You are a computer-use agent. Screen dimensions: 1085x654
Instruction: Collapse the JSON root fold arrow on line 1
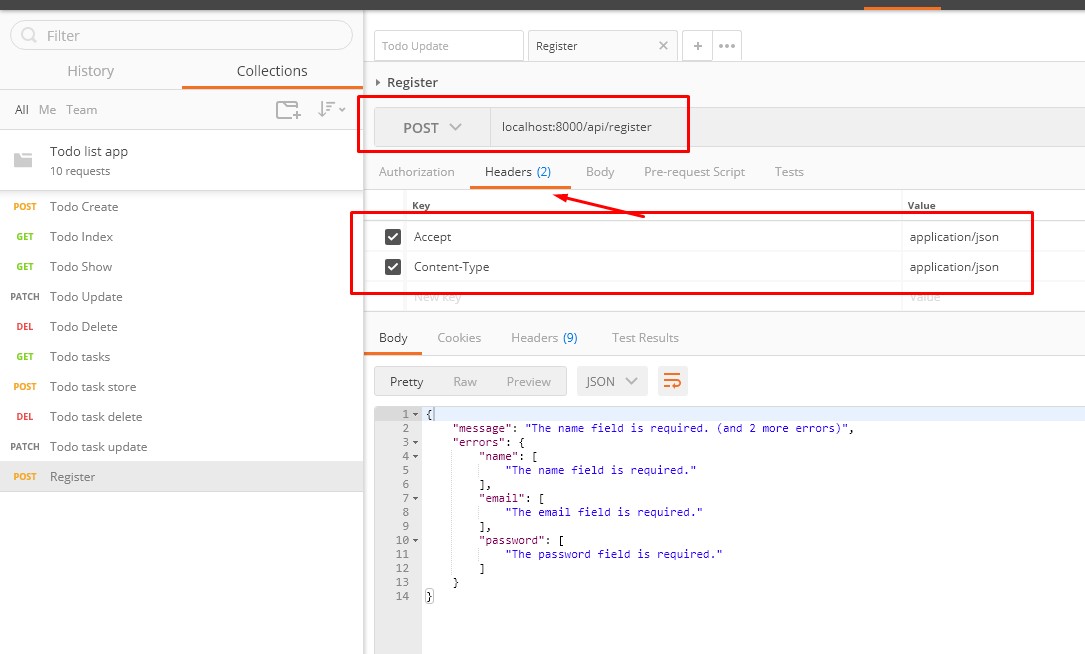point(415,414)
